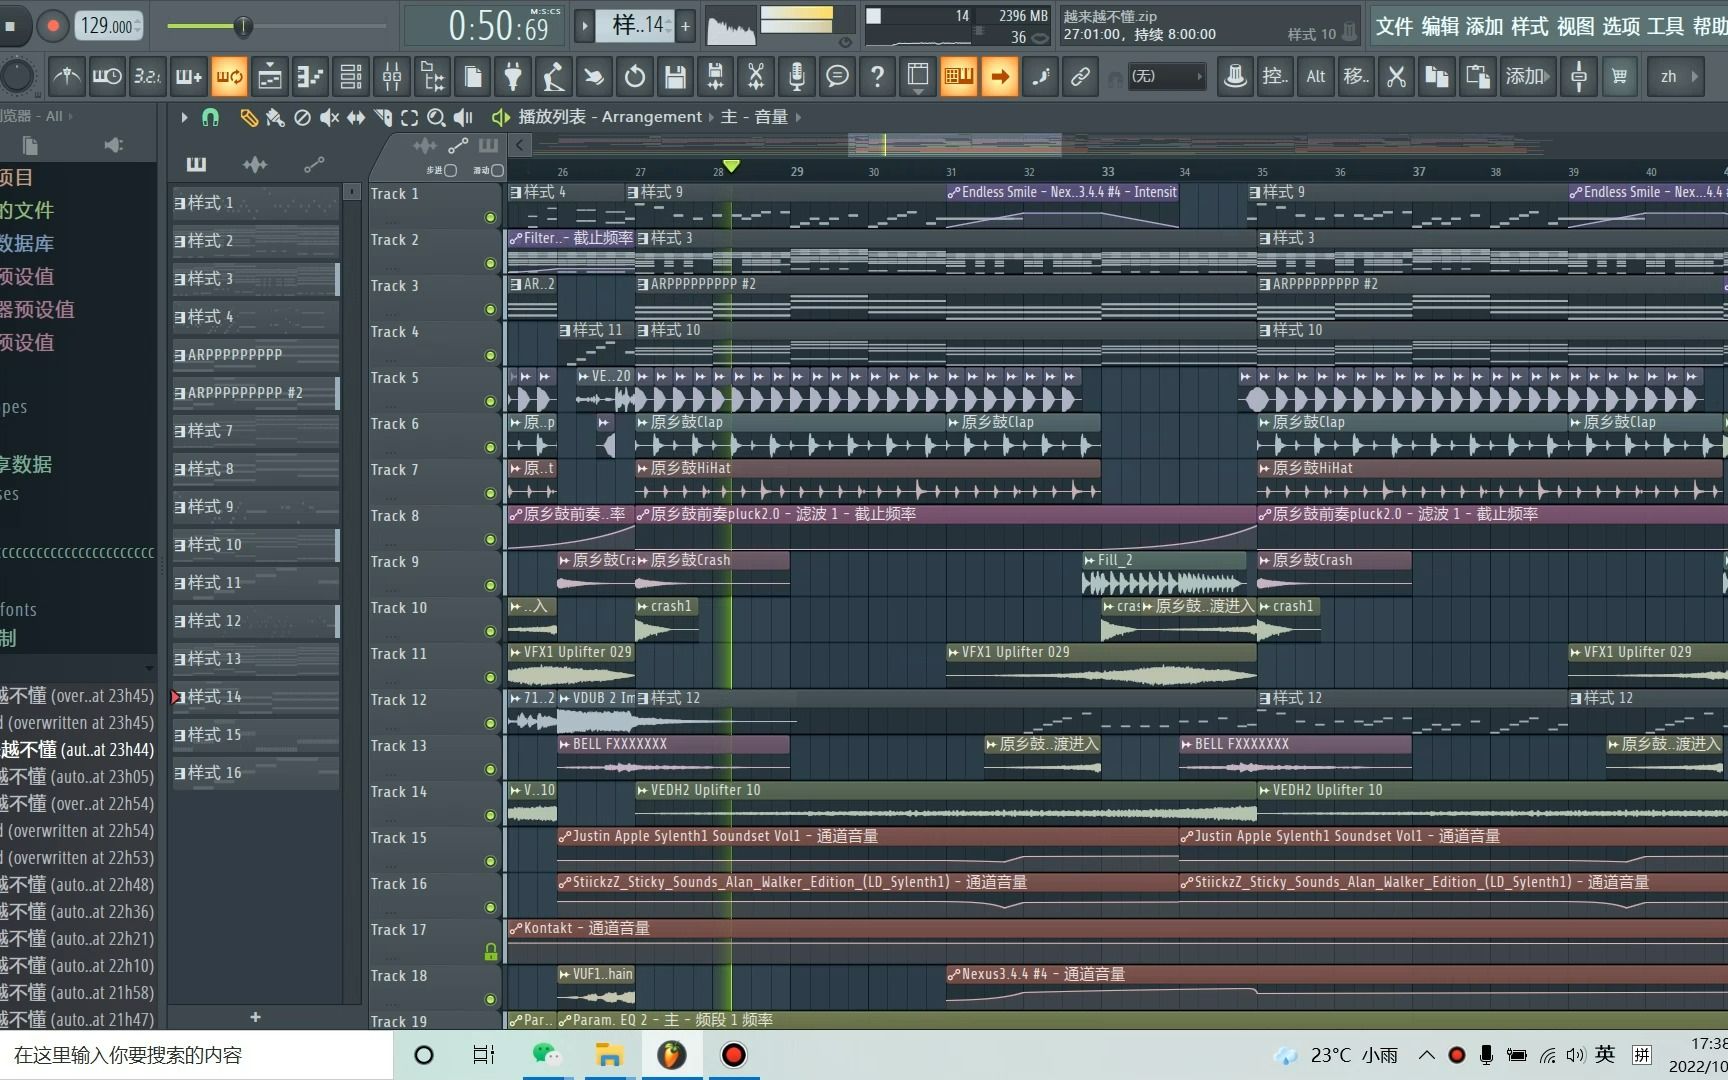
Task: Click the Alt toolbar button
Action: pos(1316,76)
